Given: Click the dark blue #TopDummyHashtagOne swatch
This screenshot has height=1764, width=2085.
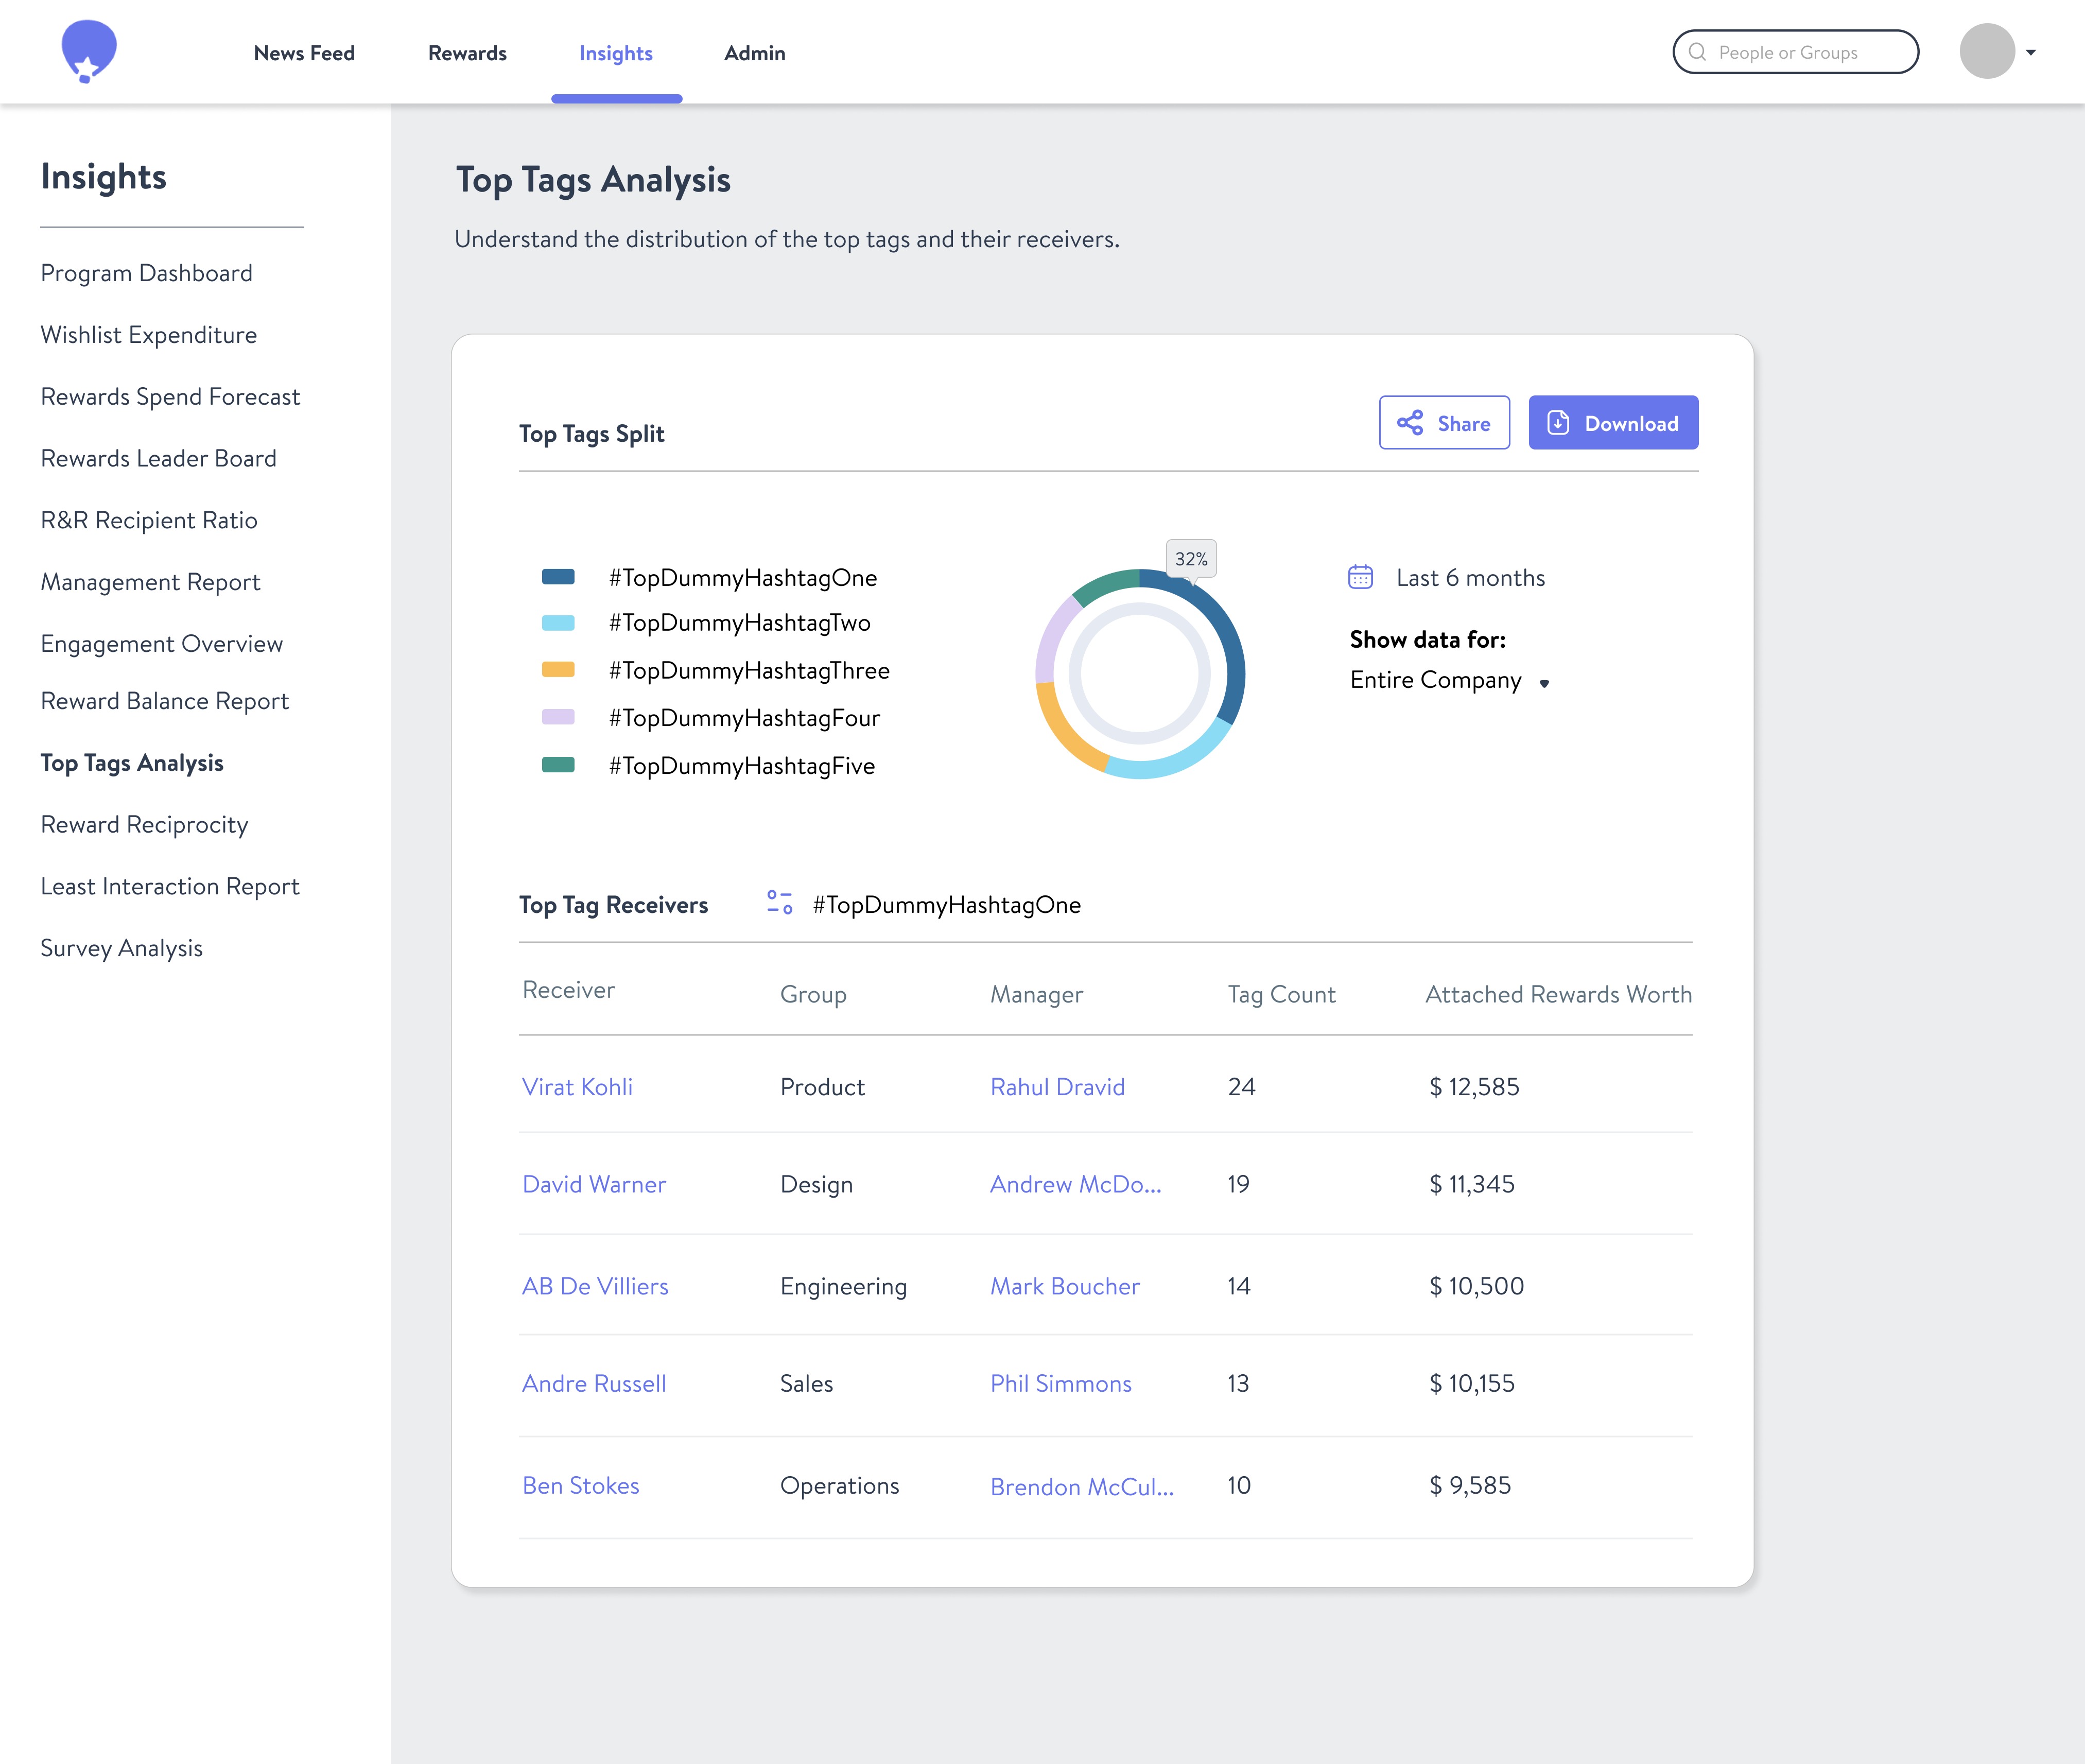Looking at the screenshot, I should tap(558, 577).
